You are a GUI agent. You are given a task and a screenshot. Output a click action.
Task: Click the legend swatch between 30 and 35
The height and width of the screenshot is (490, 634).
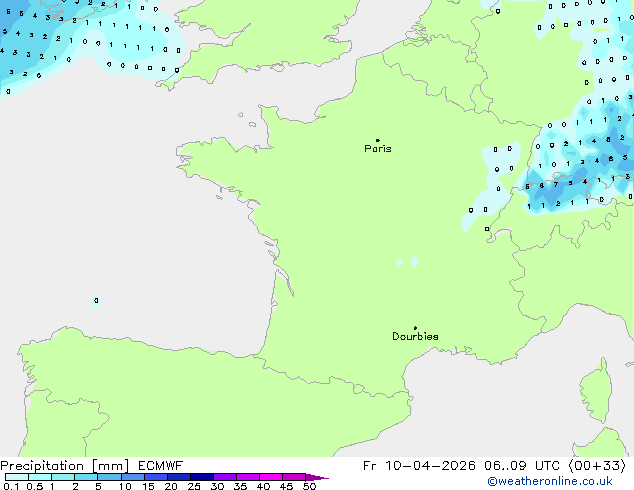click(x=224, y=477)
